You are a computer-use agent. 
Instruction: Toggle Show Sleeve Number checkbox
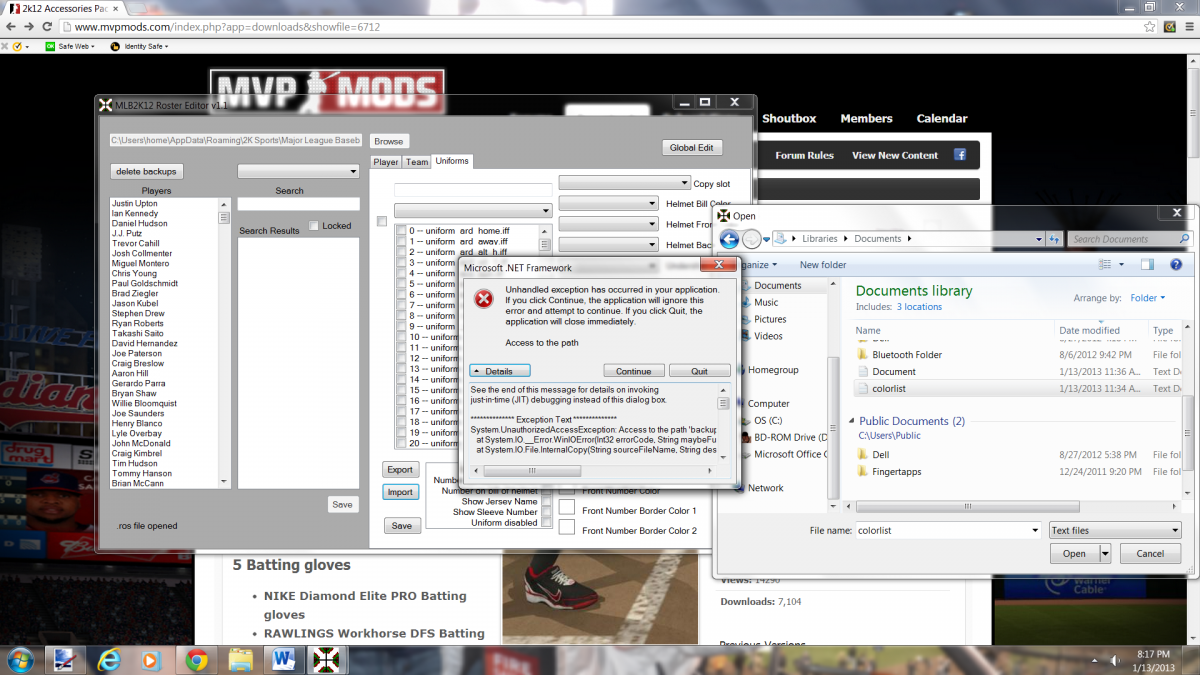pyautogui.click(x=546, y=512)
